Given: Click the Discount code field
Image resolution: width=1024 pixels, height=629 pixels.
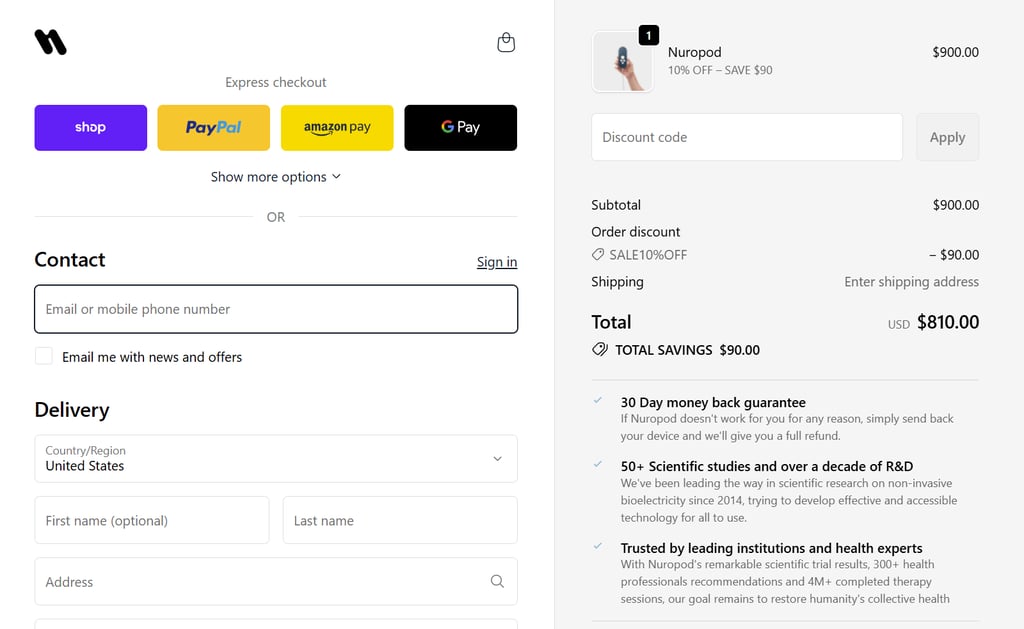Looking at the screenshot, I should (x=747, y=137).
